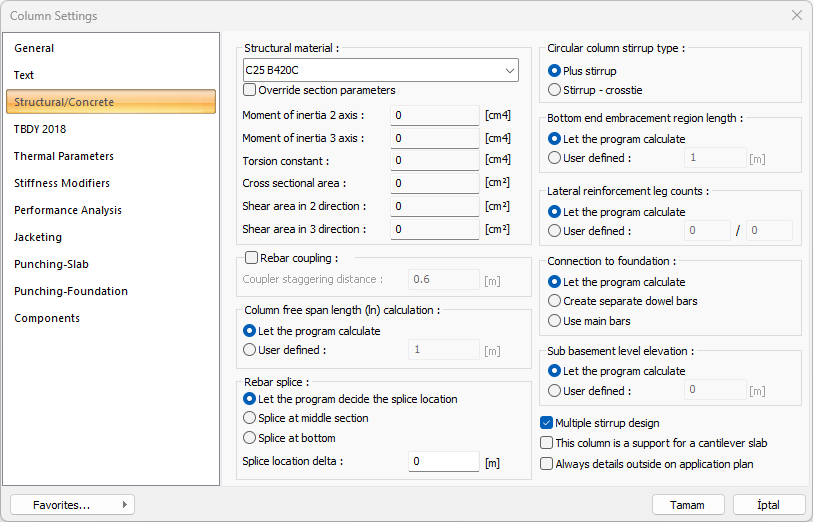Choose Splice at middle section
The width and height of the screenshot is (813, 522).
pyautogui.click(x=250, y=418)
